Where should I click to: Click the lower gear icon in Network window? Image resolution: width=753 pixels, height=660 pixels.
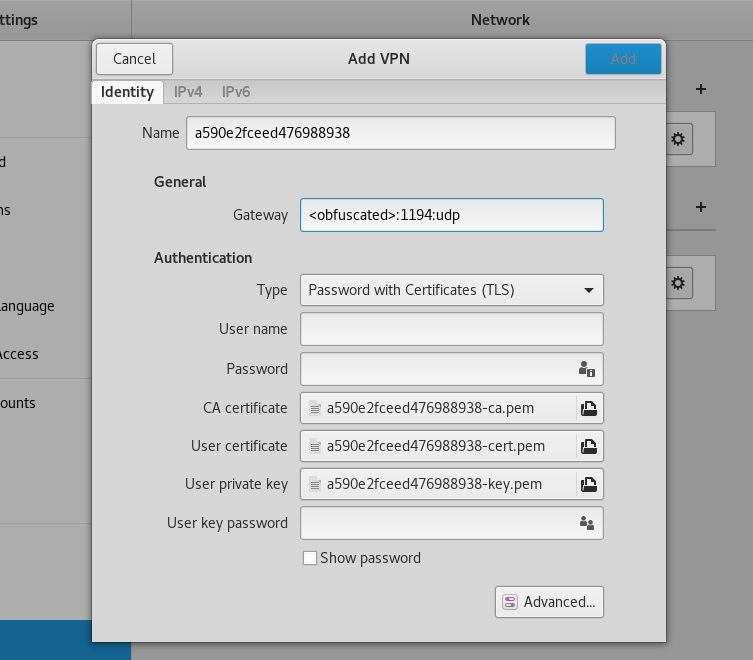(678, 283)
